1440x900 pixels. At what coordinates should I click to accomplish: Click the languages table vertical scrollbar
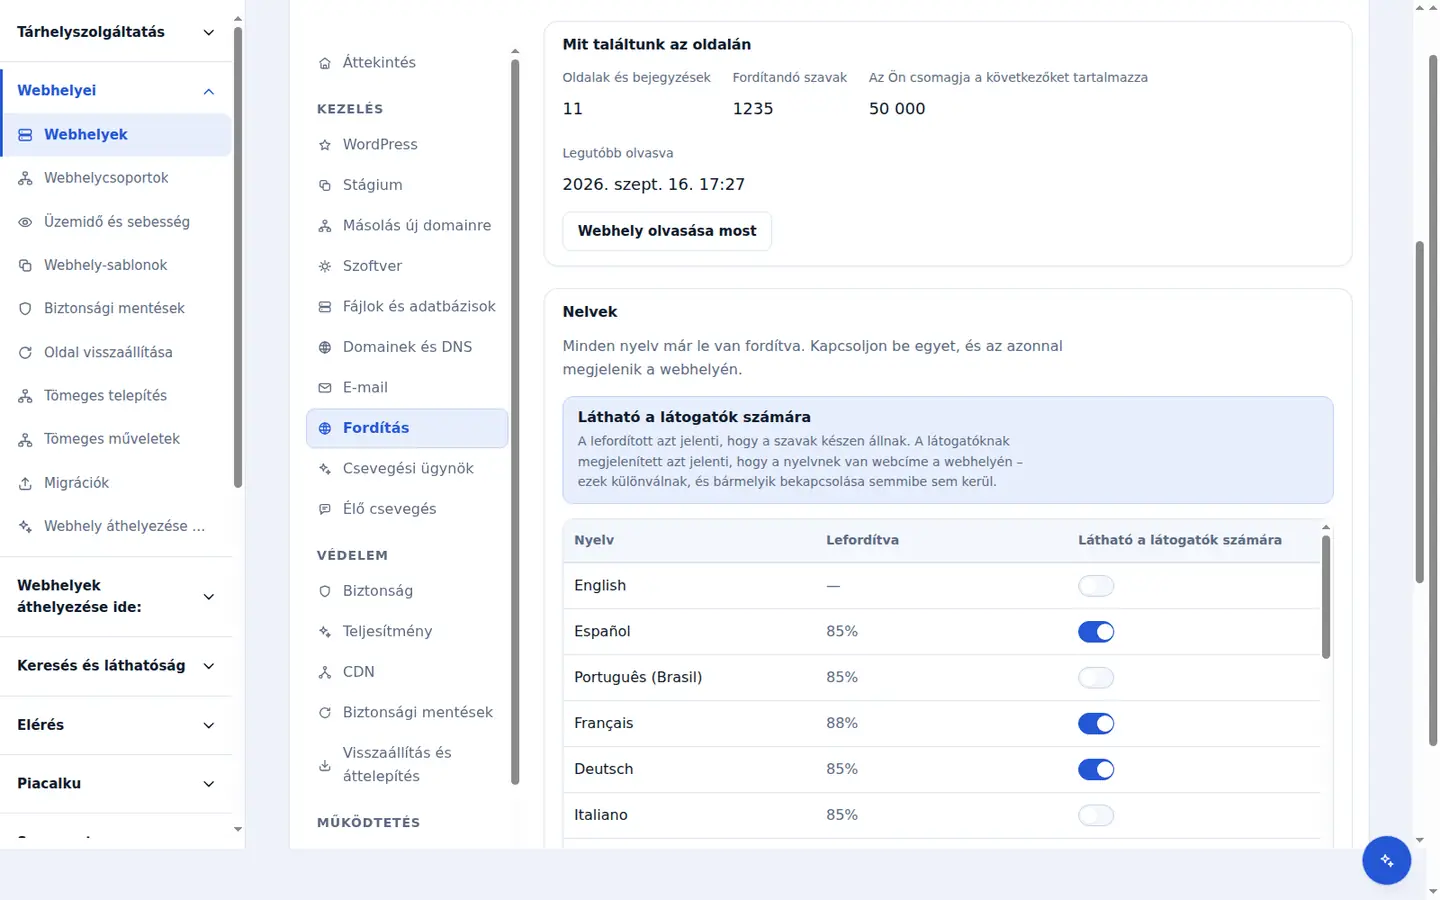coord(1326,597)
